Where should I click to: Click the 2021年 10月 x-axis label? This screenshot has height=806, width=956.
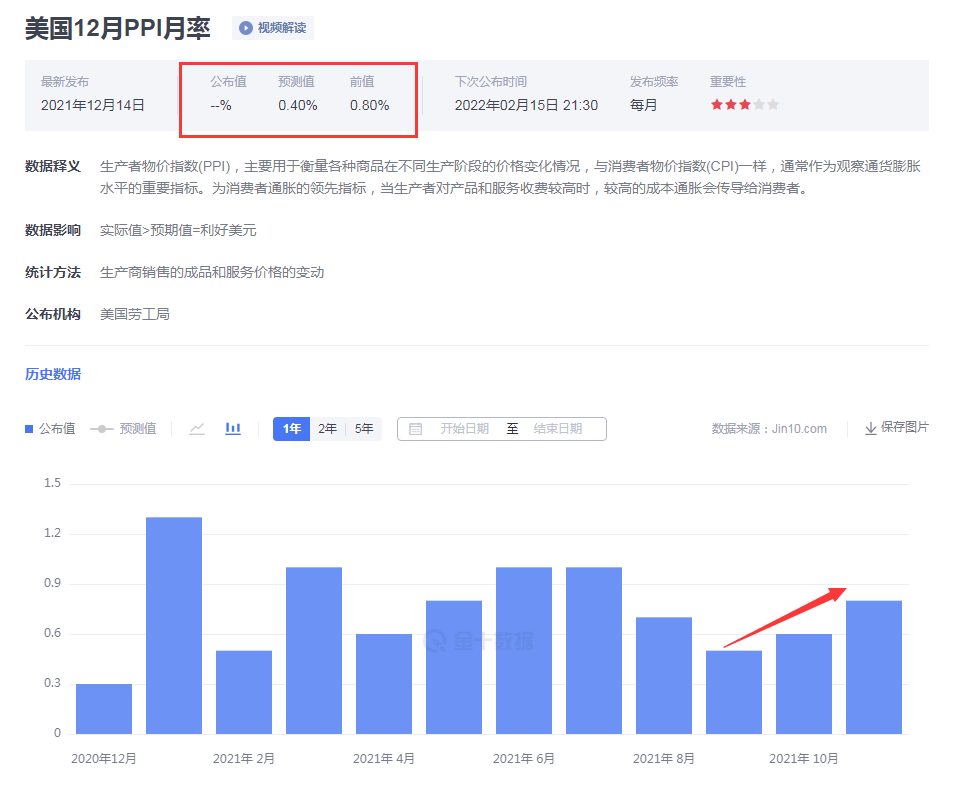click(804, 758)
